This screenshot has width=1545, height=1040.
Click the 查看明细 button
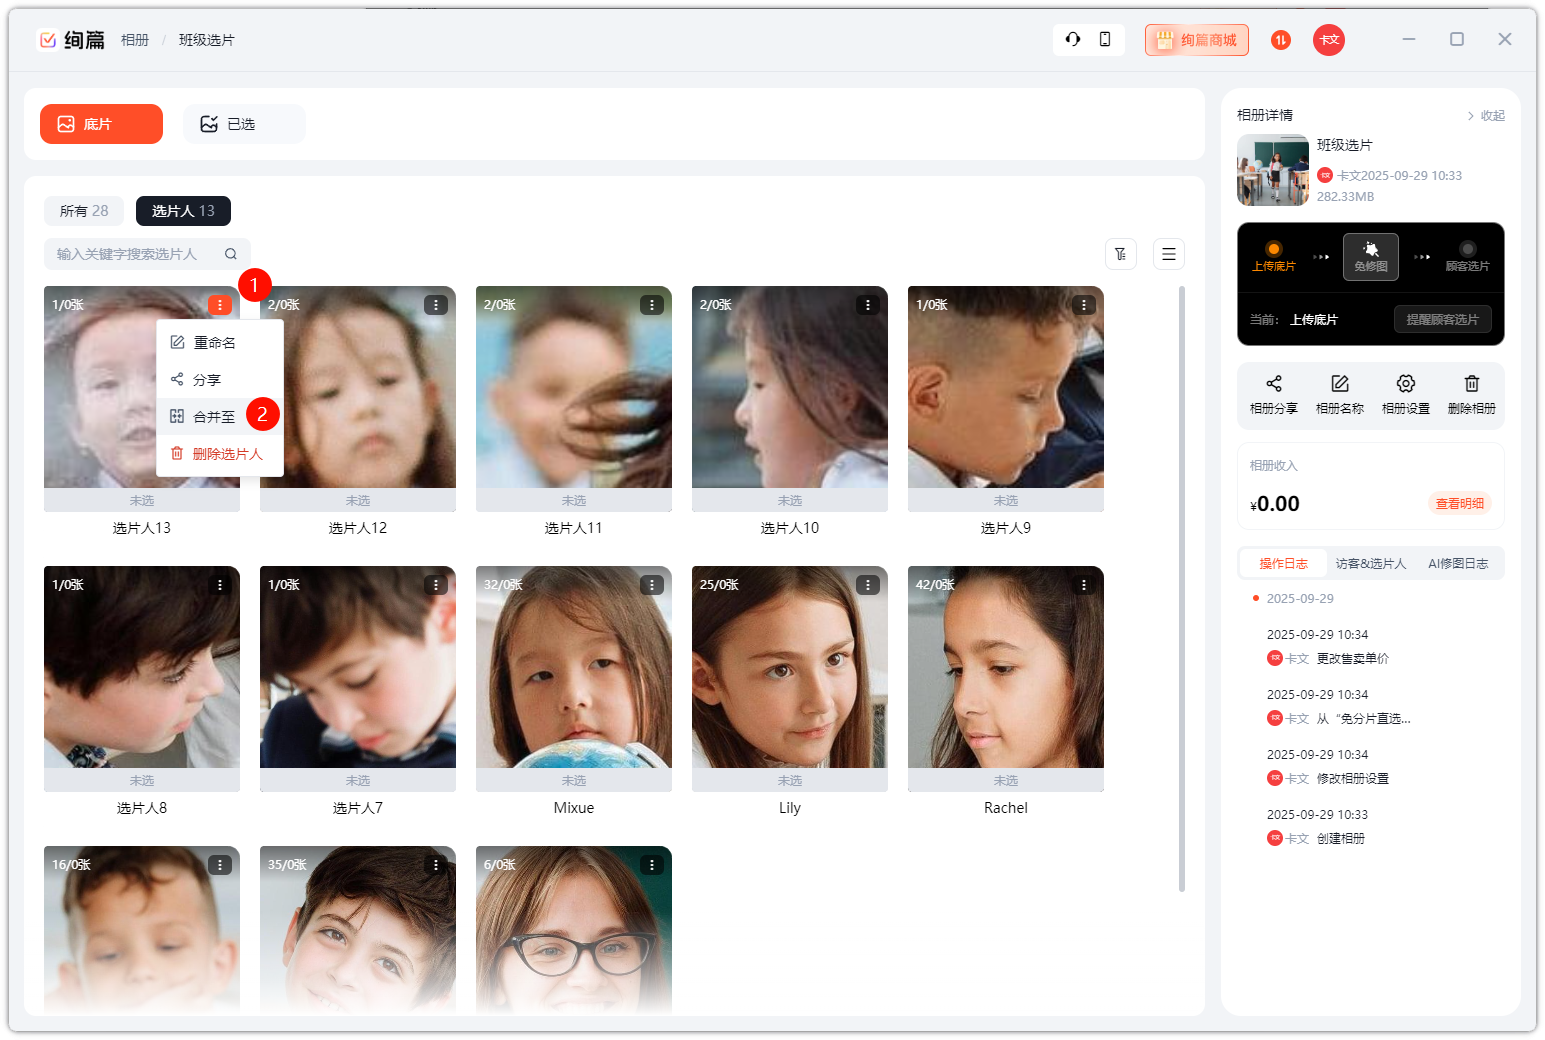click(1459, 504)
